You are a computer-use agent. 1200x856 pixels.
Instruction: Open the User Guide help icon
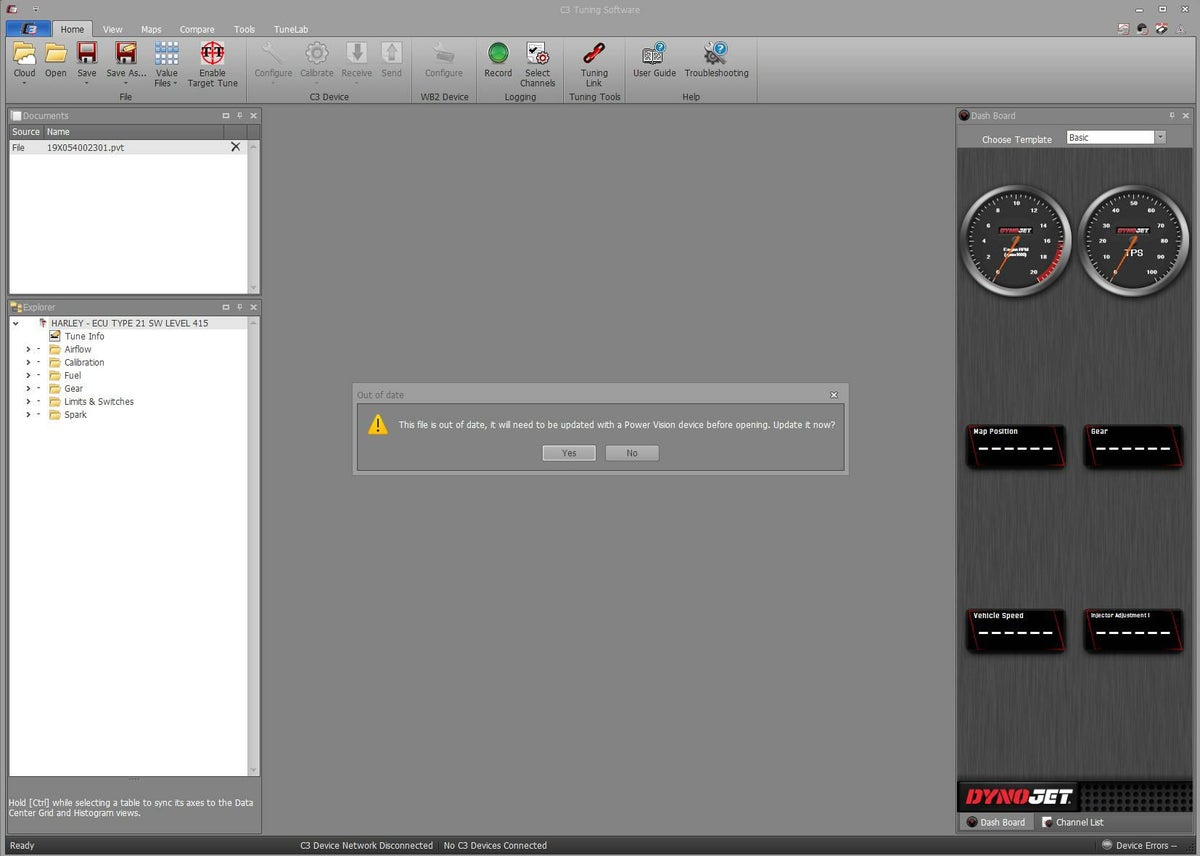coord(654,54)
